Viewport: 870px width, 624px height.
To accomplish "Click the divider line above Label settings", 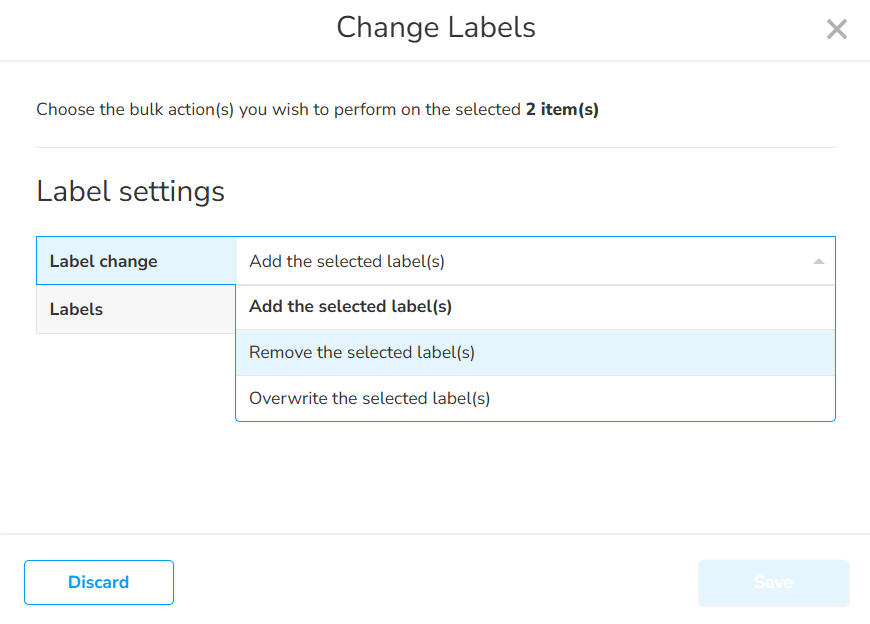I will [435, 148].
